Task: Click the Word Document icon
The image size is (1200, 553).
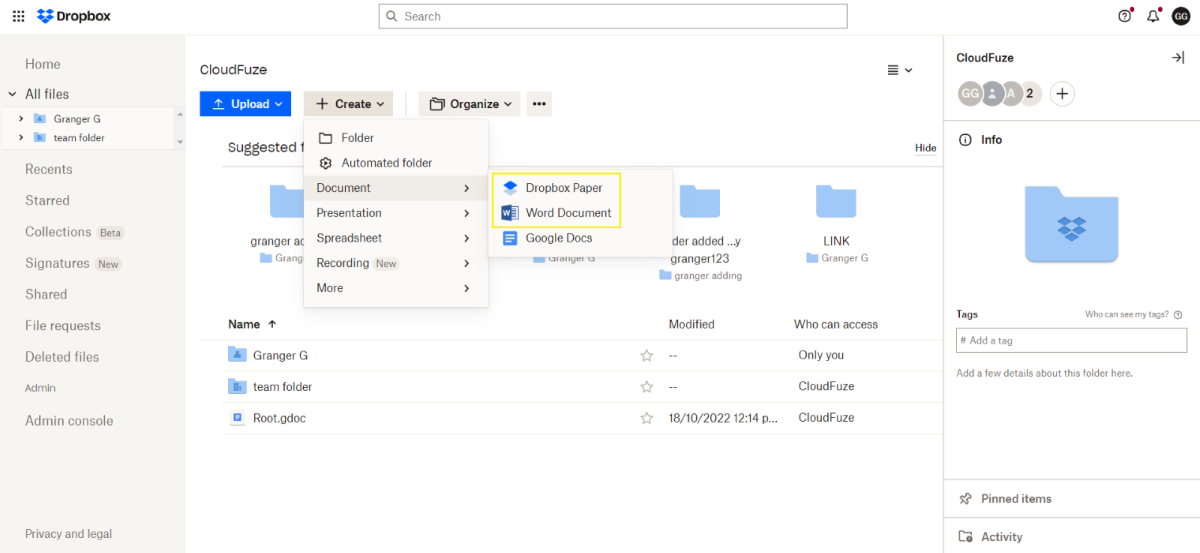Action: (510, 213)
